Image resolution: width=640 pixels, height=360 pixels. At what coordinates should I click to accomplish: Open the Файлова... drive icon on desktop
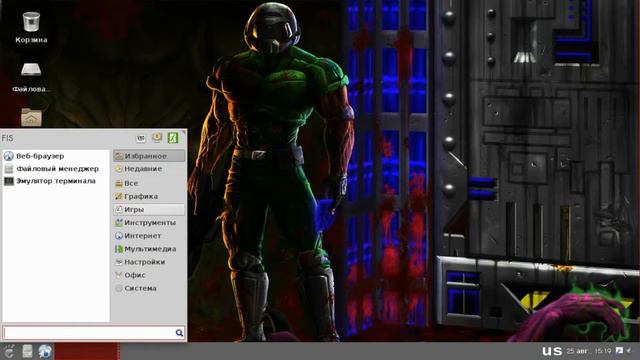[x=31, y=76]
